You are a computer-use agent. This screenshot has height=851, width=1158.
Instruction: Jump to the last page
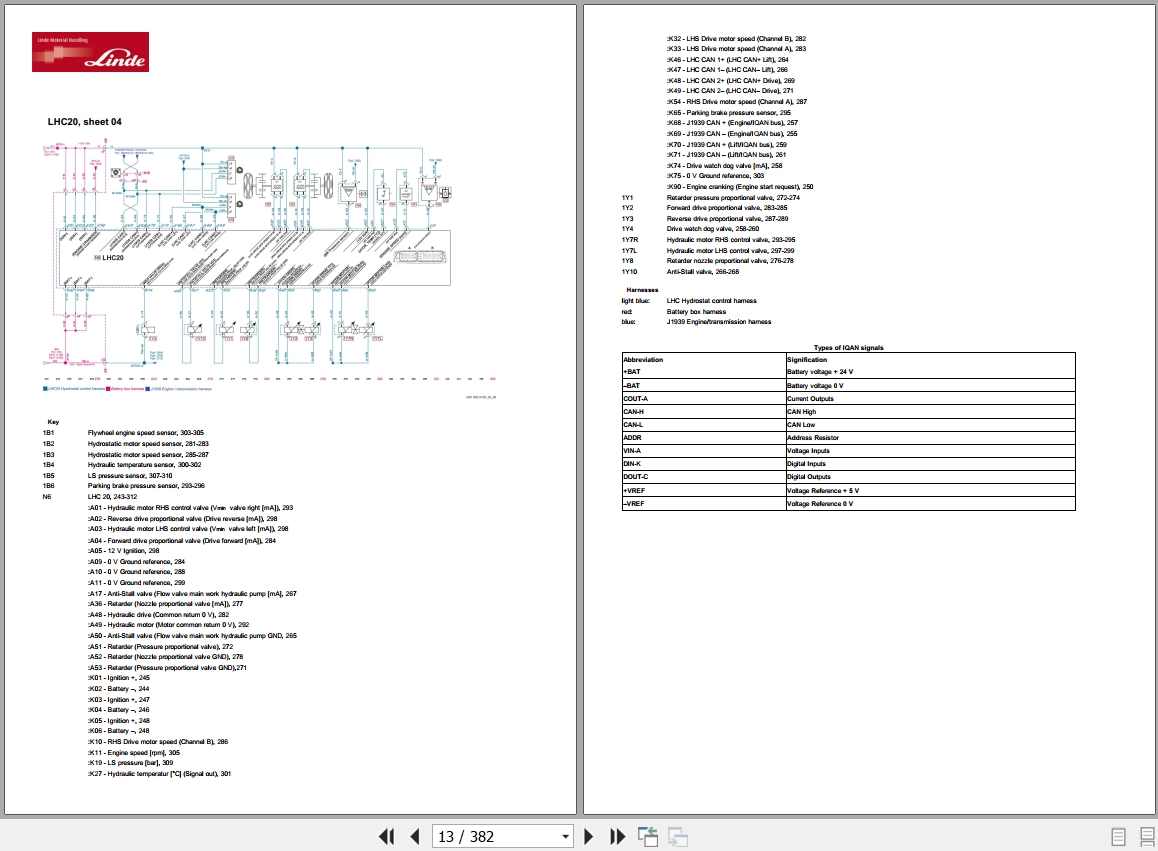[617, 836]
